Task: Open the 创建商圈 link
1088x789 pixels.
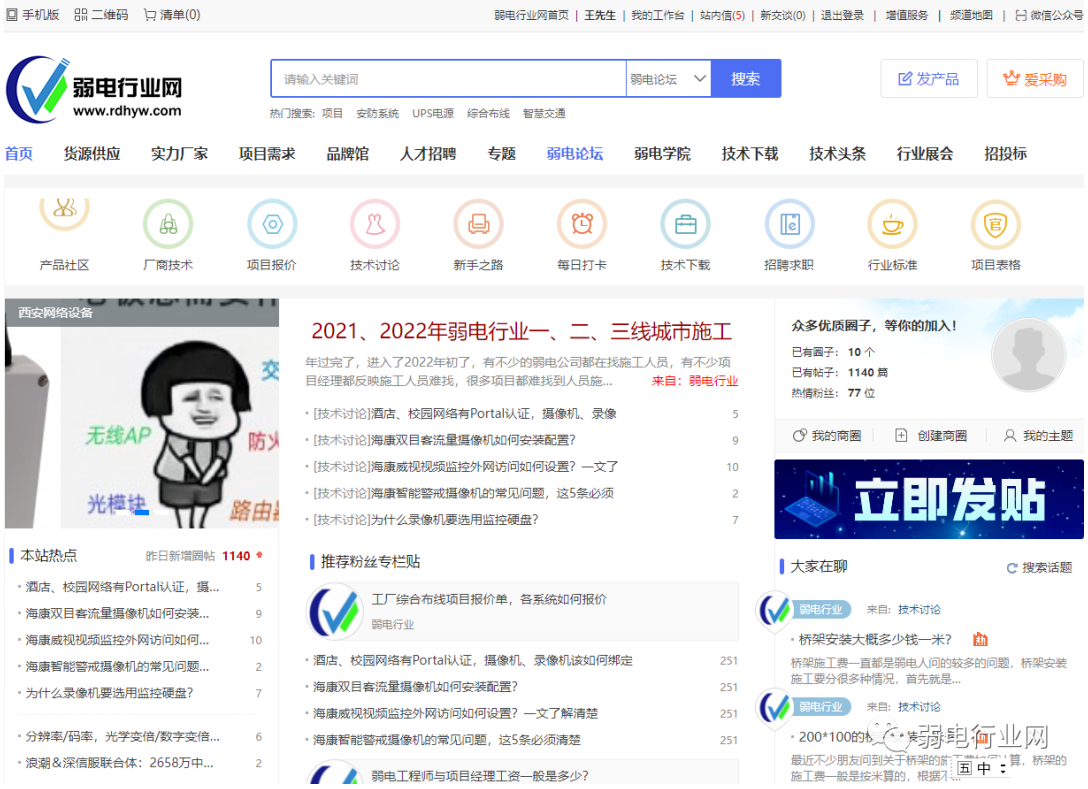Action: coord(931,436)
